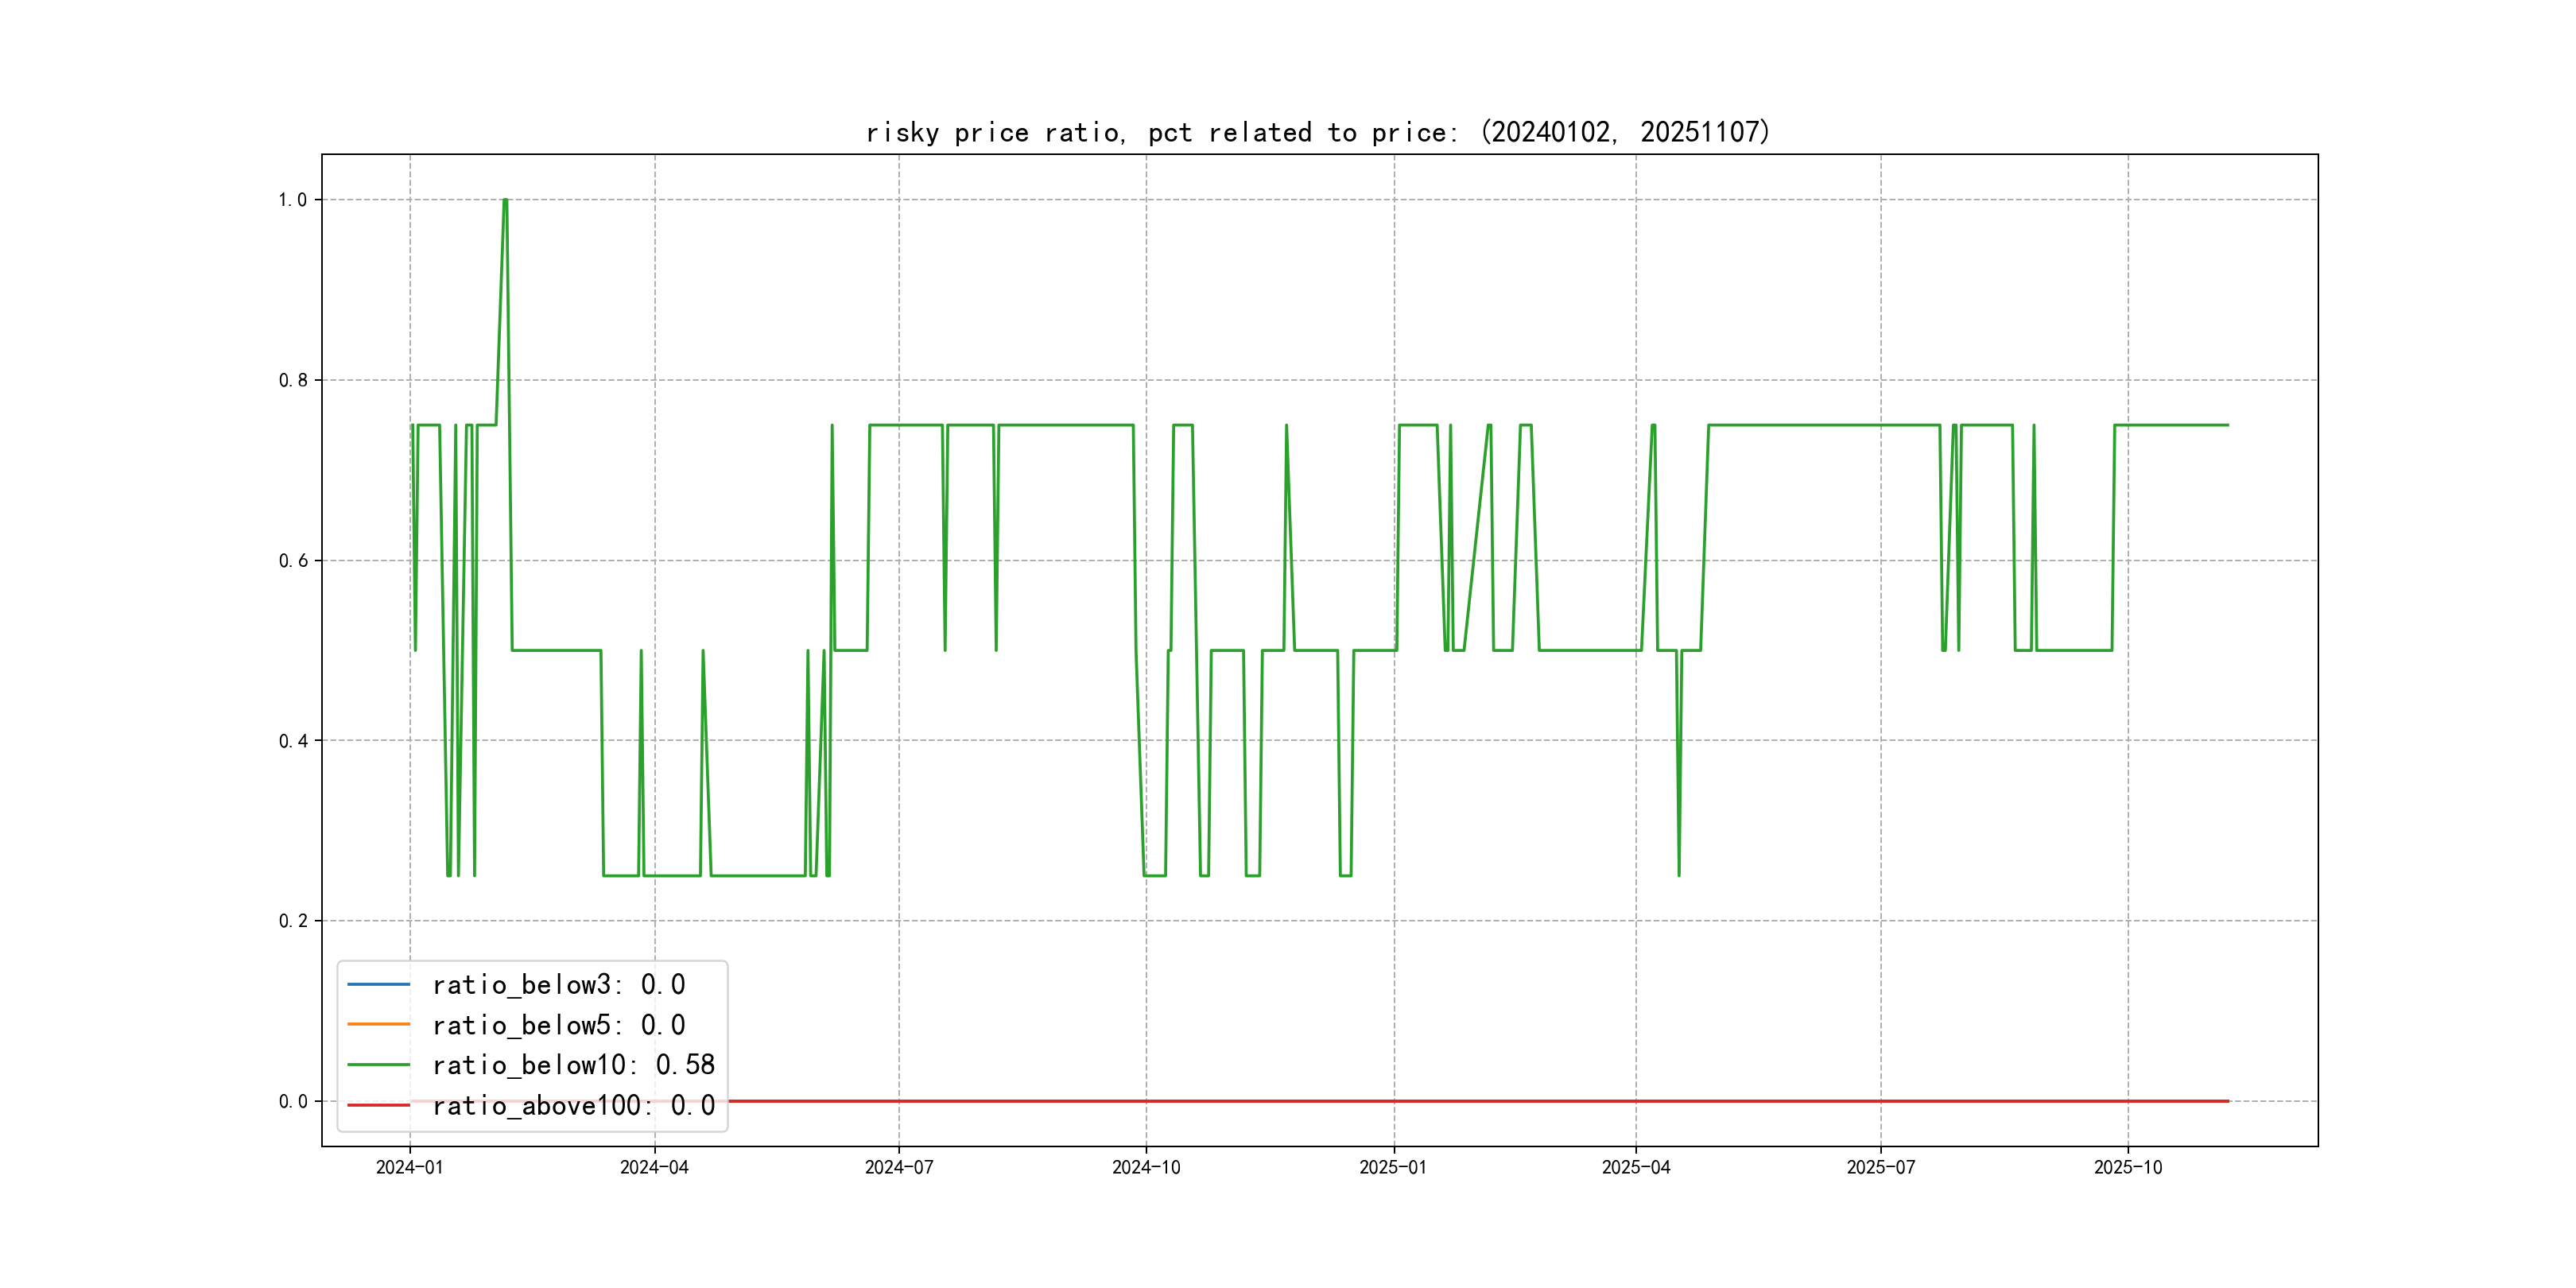The height and width of the screenshot is (1288, 2576).
Task: Click the 2024-10 x-axis tick label
Action: [1146, 1168]
